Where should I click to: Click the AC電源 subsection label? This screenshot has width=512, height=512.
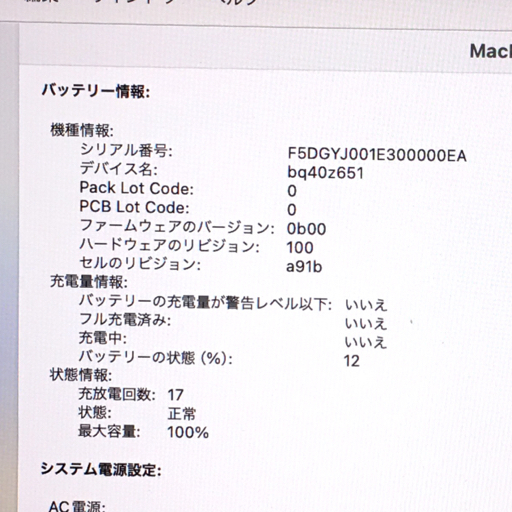pyautogui.click(x=77, y=506)
